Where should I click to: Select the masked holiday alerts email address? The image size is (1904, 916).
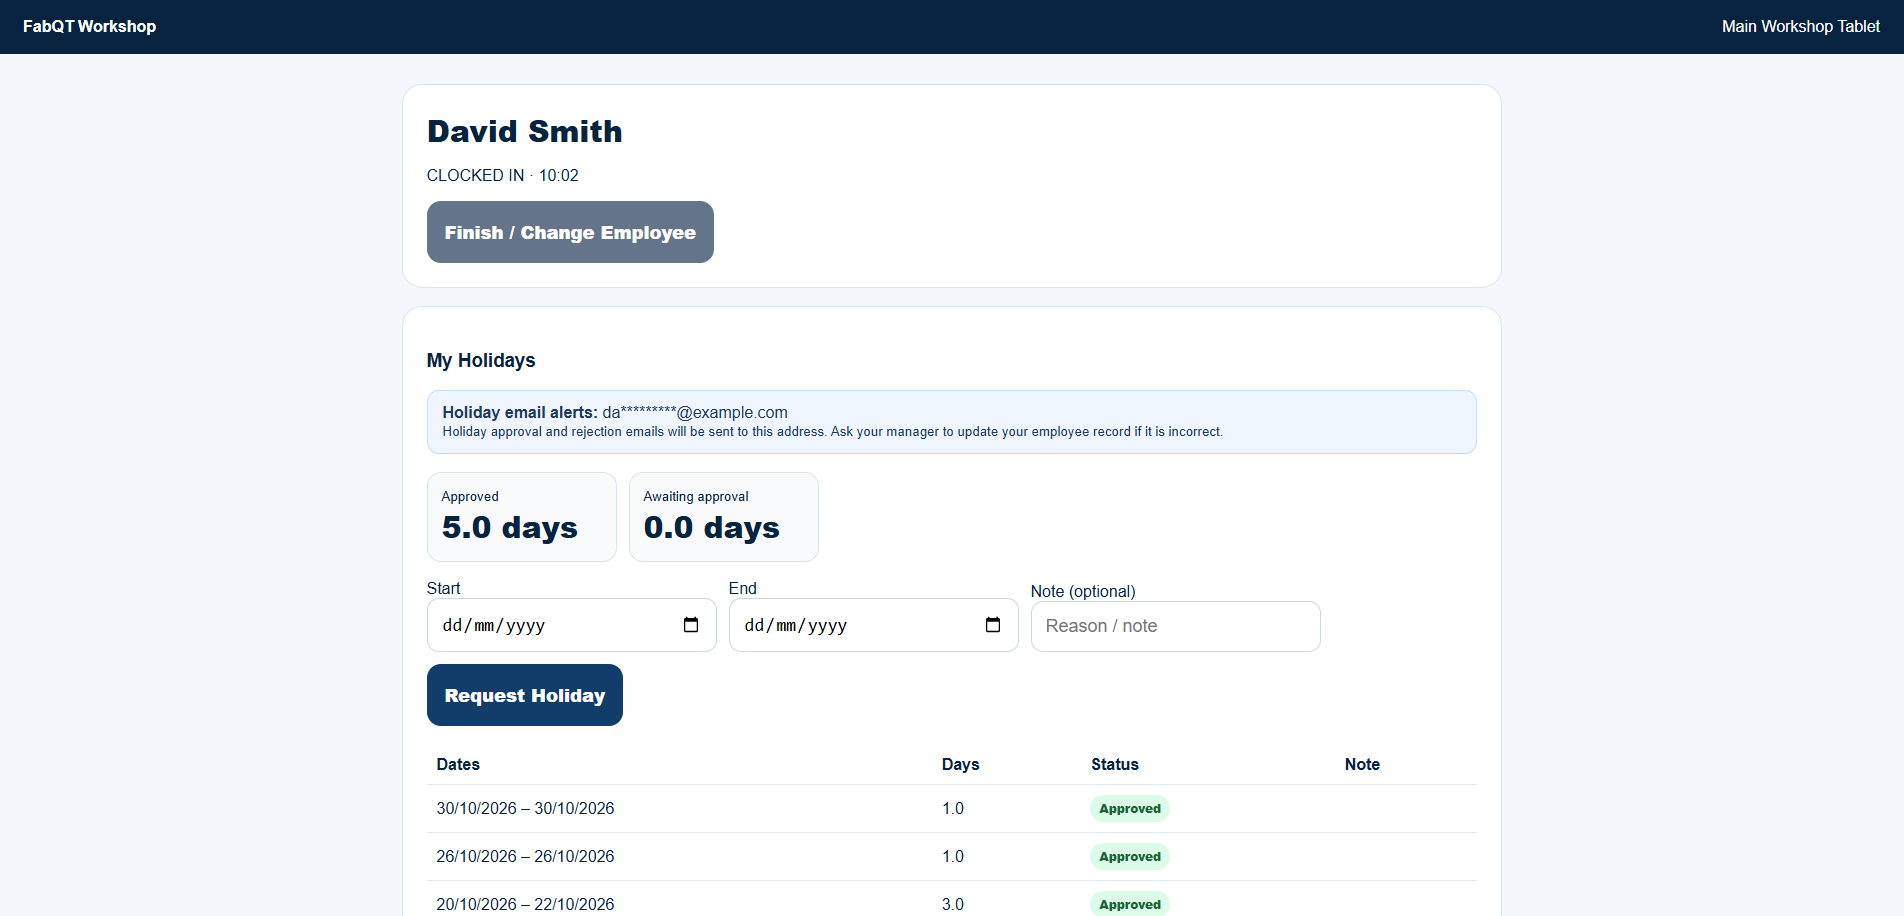[x=695, y=412]
